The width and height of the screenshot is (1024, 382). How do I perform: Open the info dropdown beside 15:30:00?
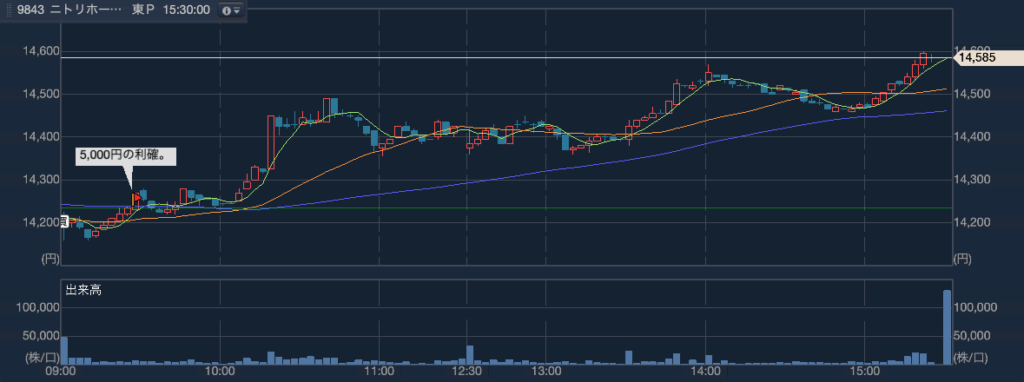click(231, 10)
